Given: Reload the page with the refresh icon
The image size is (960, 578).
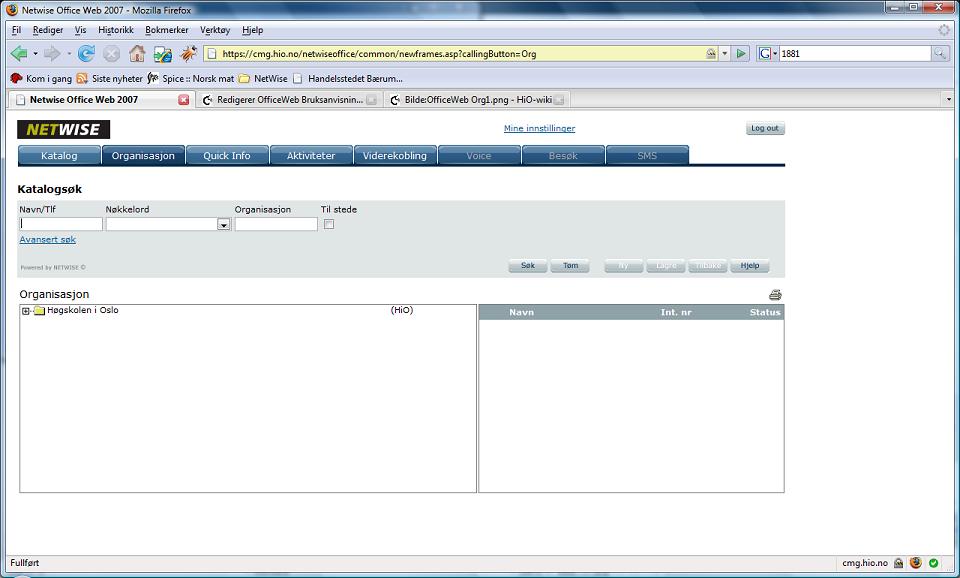Looking at the screenshot, I should [x=86, y=54].
